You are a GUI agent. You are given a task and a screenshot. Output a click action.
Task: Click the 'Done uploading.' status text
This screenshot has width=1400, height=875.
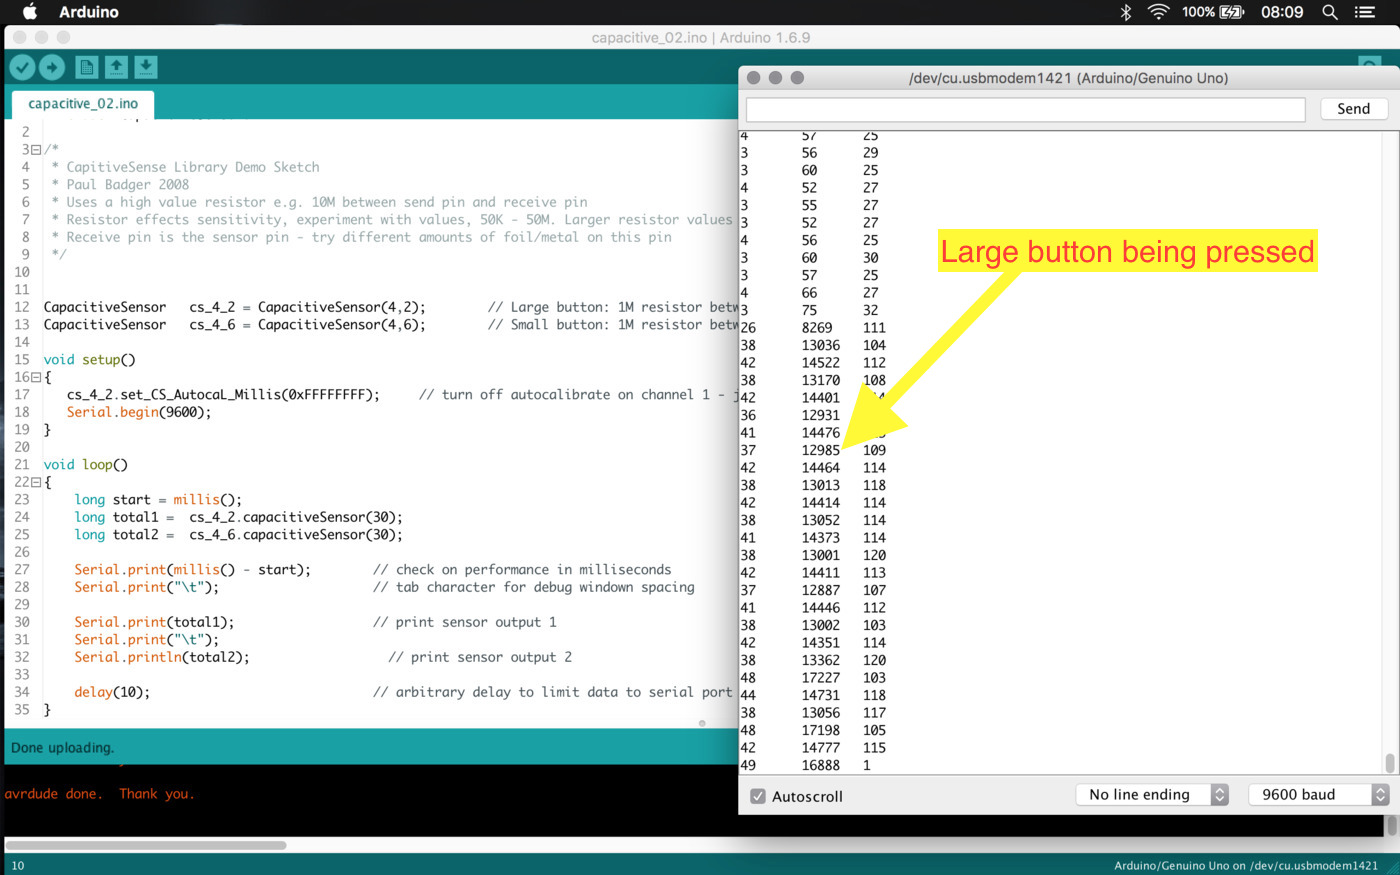point(63,747)
